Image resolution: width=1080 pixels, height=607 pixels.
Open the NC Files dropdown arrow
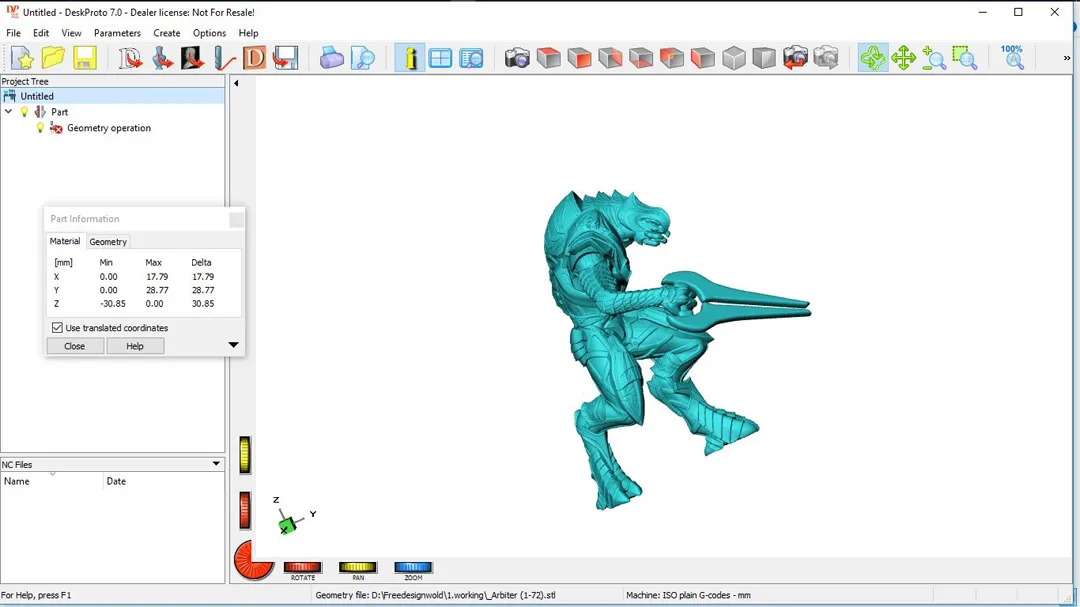tap(216, 464)
